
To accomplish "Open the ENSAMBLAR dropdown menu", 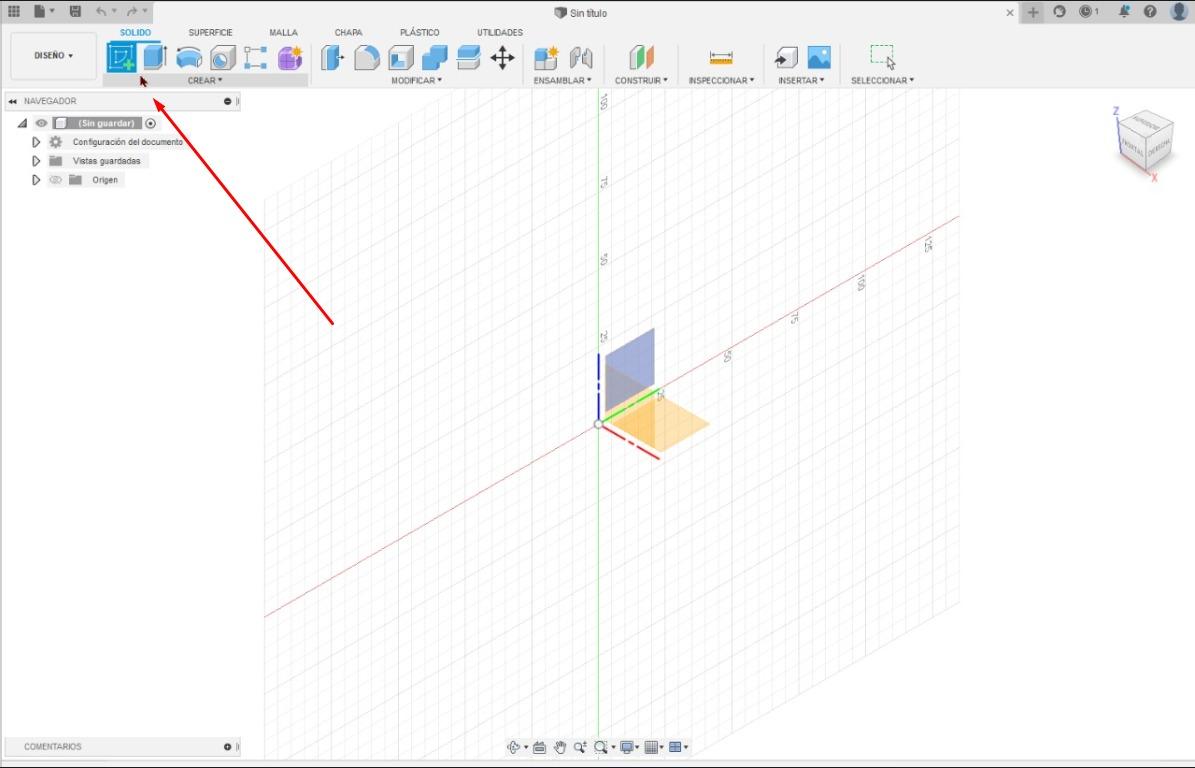I will point(562,80).
